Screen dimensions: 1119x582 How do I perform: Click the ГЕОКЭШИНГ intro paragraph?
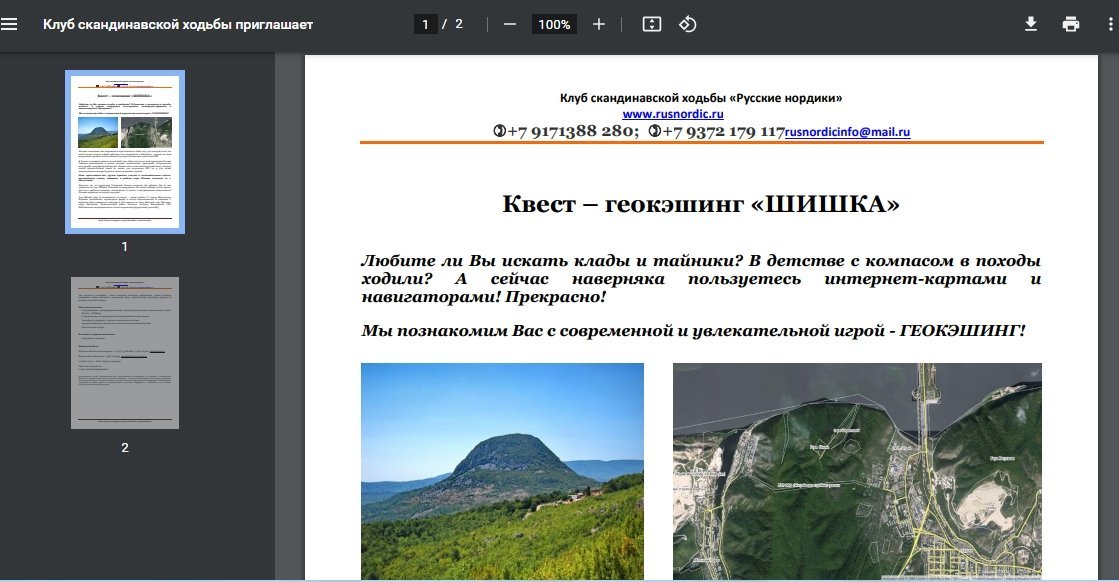click(693, 330)
